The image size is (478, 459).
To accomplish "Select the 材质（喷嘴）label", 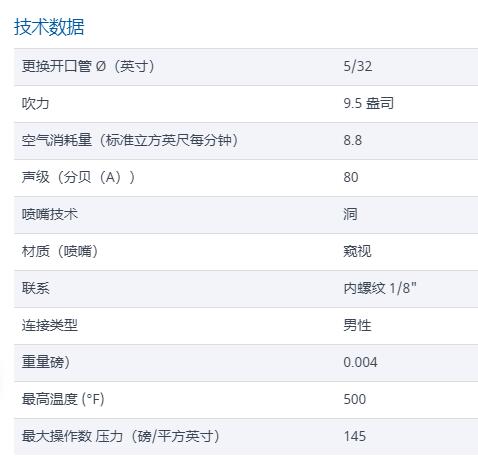I will click(60, 251).
